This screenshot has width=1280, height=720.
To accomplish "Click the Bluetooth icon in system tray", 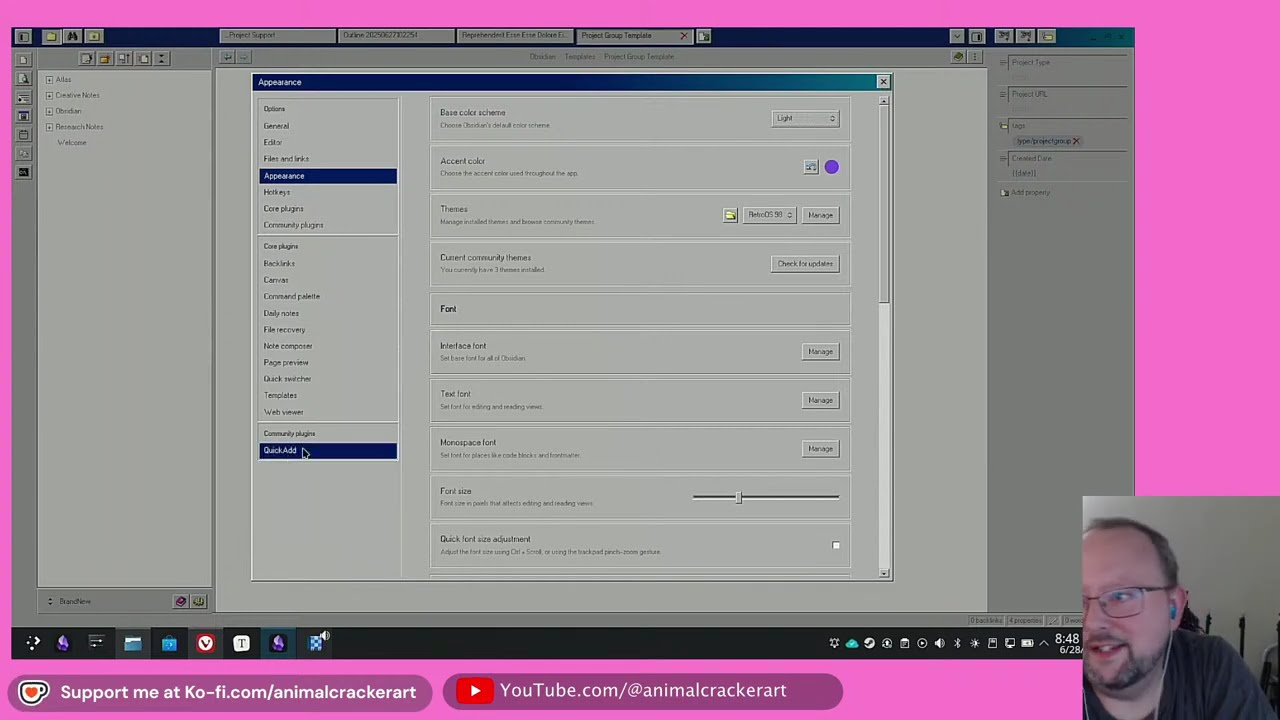I will pos(957,643).
